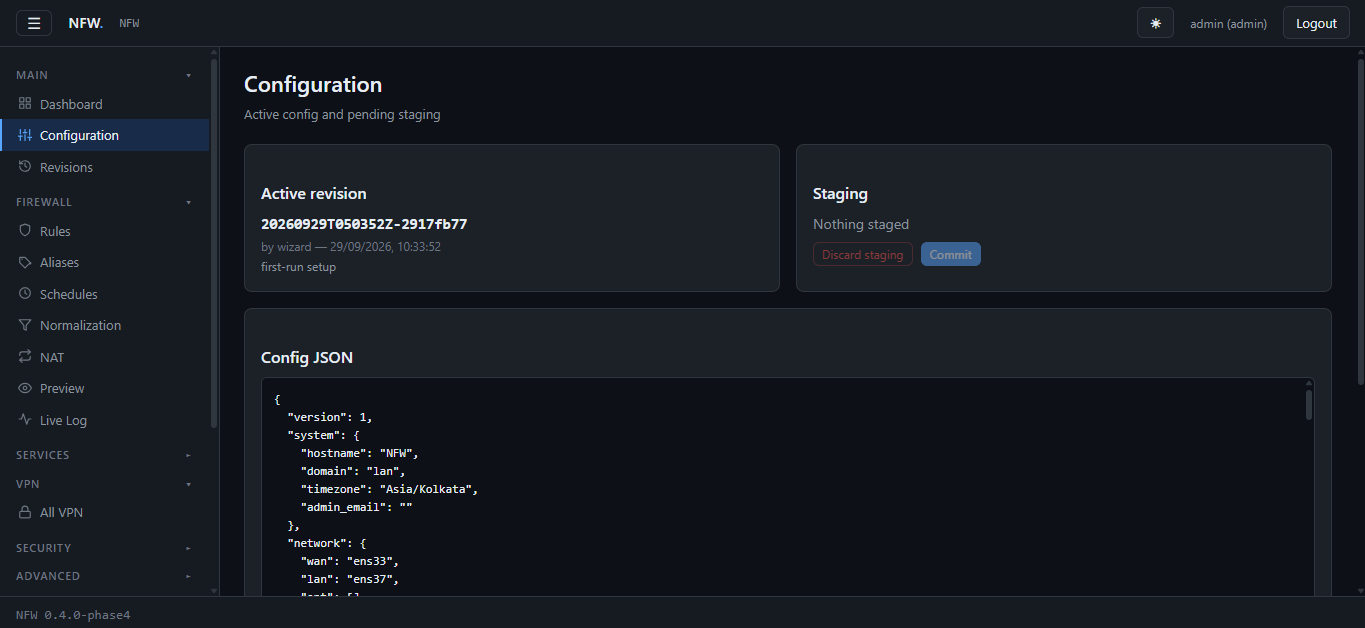Screen dimensions: 1365x628
Task: Expand the SECURITY sidebar section
Action: [x=104, y=548]
